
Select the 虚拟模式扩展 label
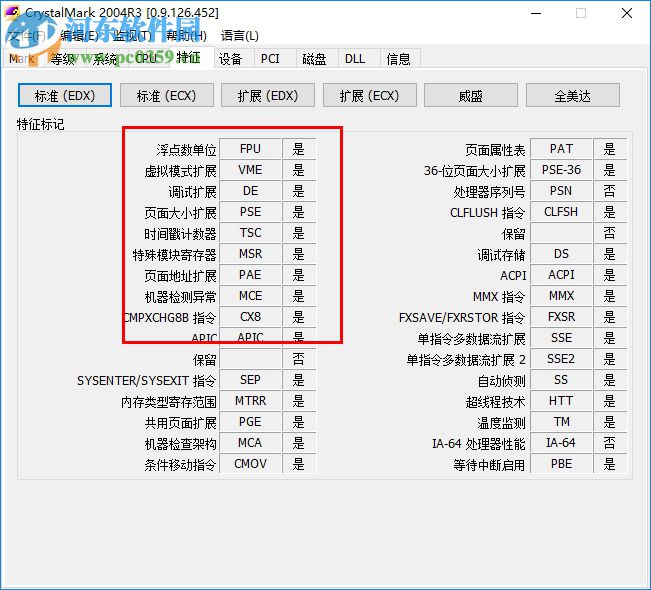[181, 171]
